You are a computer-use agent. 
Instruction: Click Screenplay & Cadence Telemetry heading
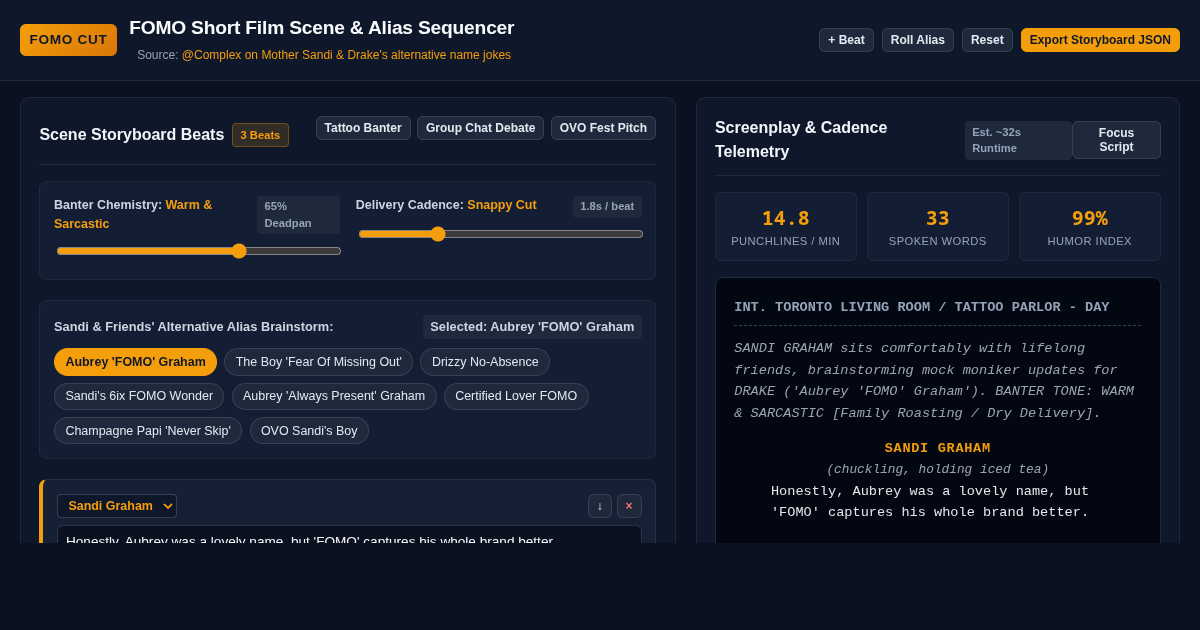pyautogui.click(x=801, y=140)
